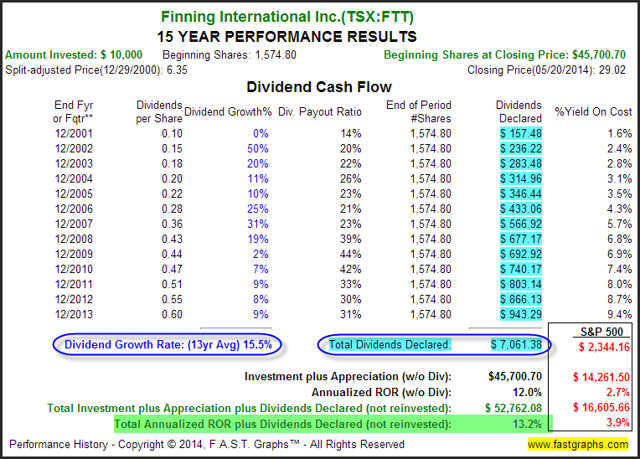Click the $ 692.92 highlighted cell
Image resolution: width=640 pixels, height=459 pixels.
pyautogui.click(x=521, y=254)
